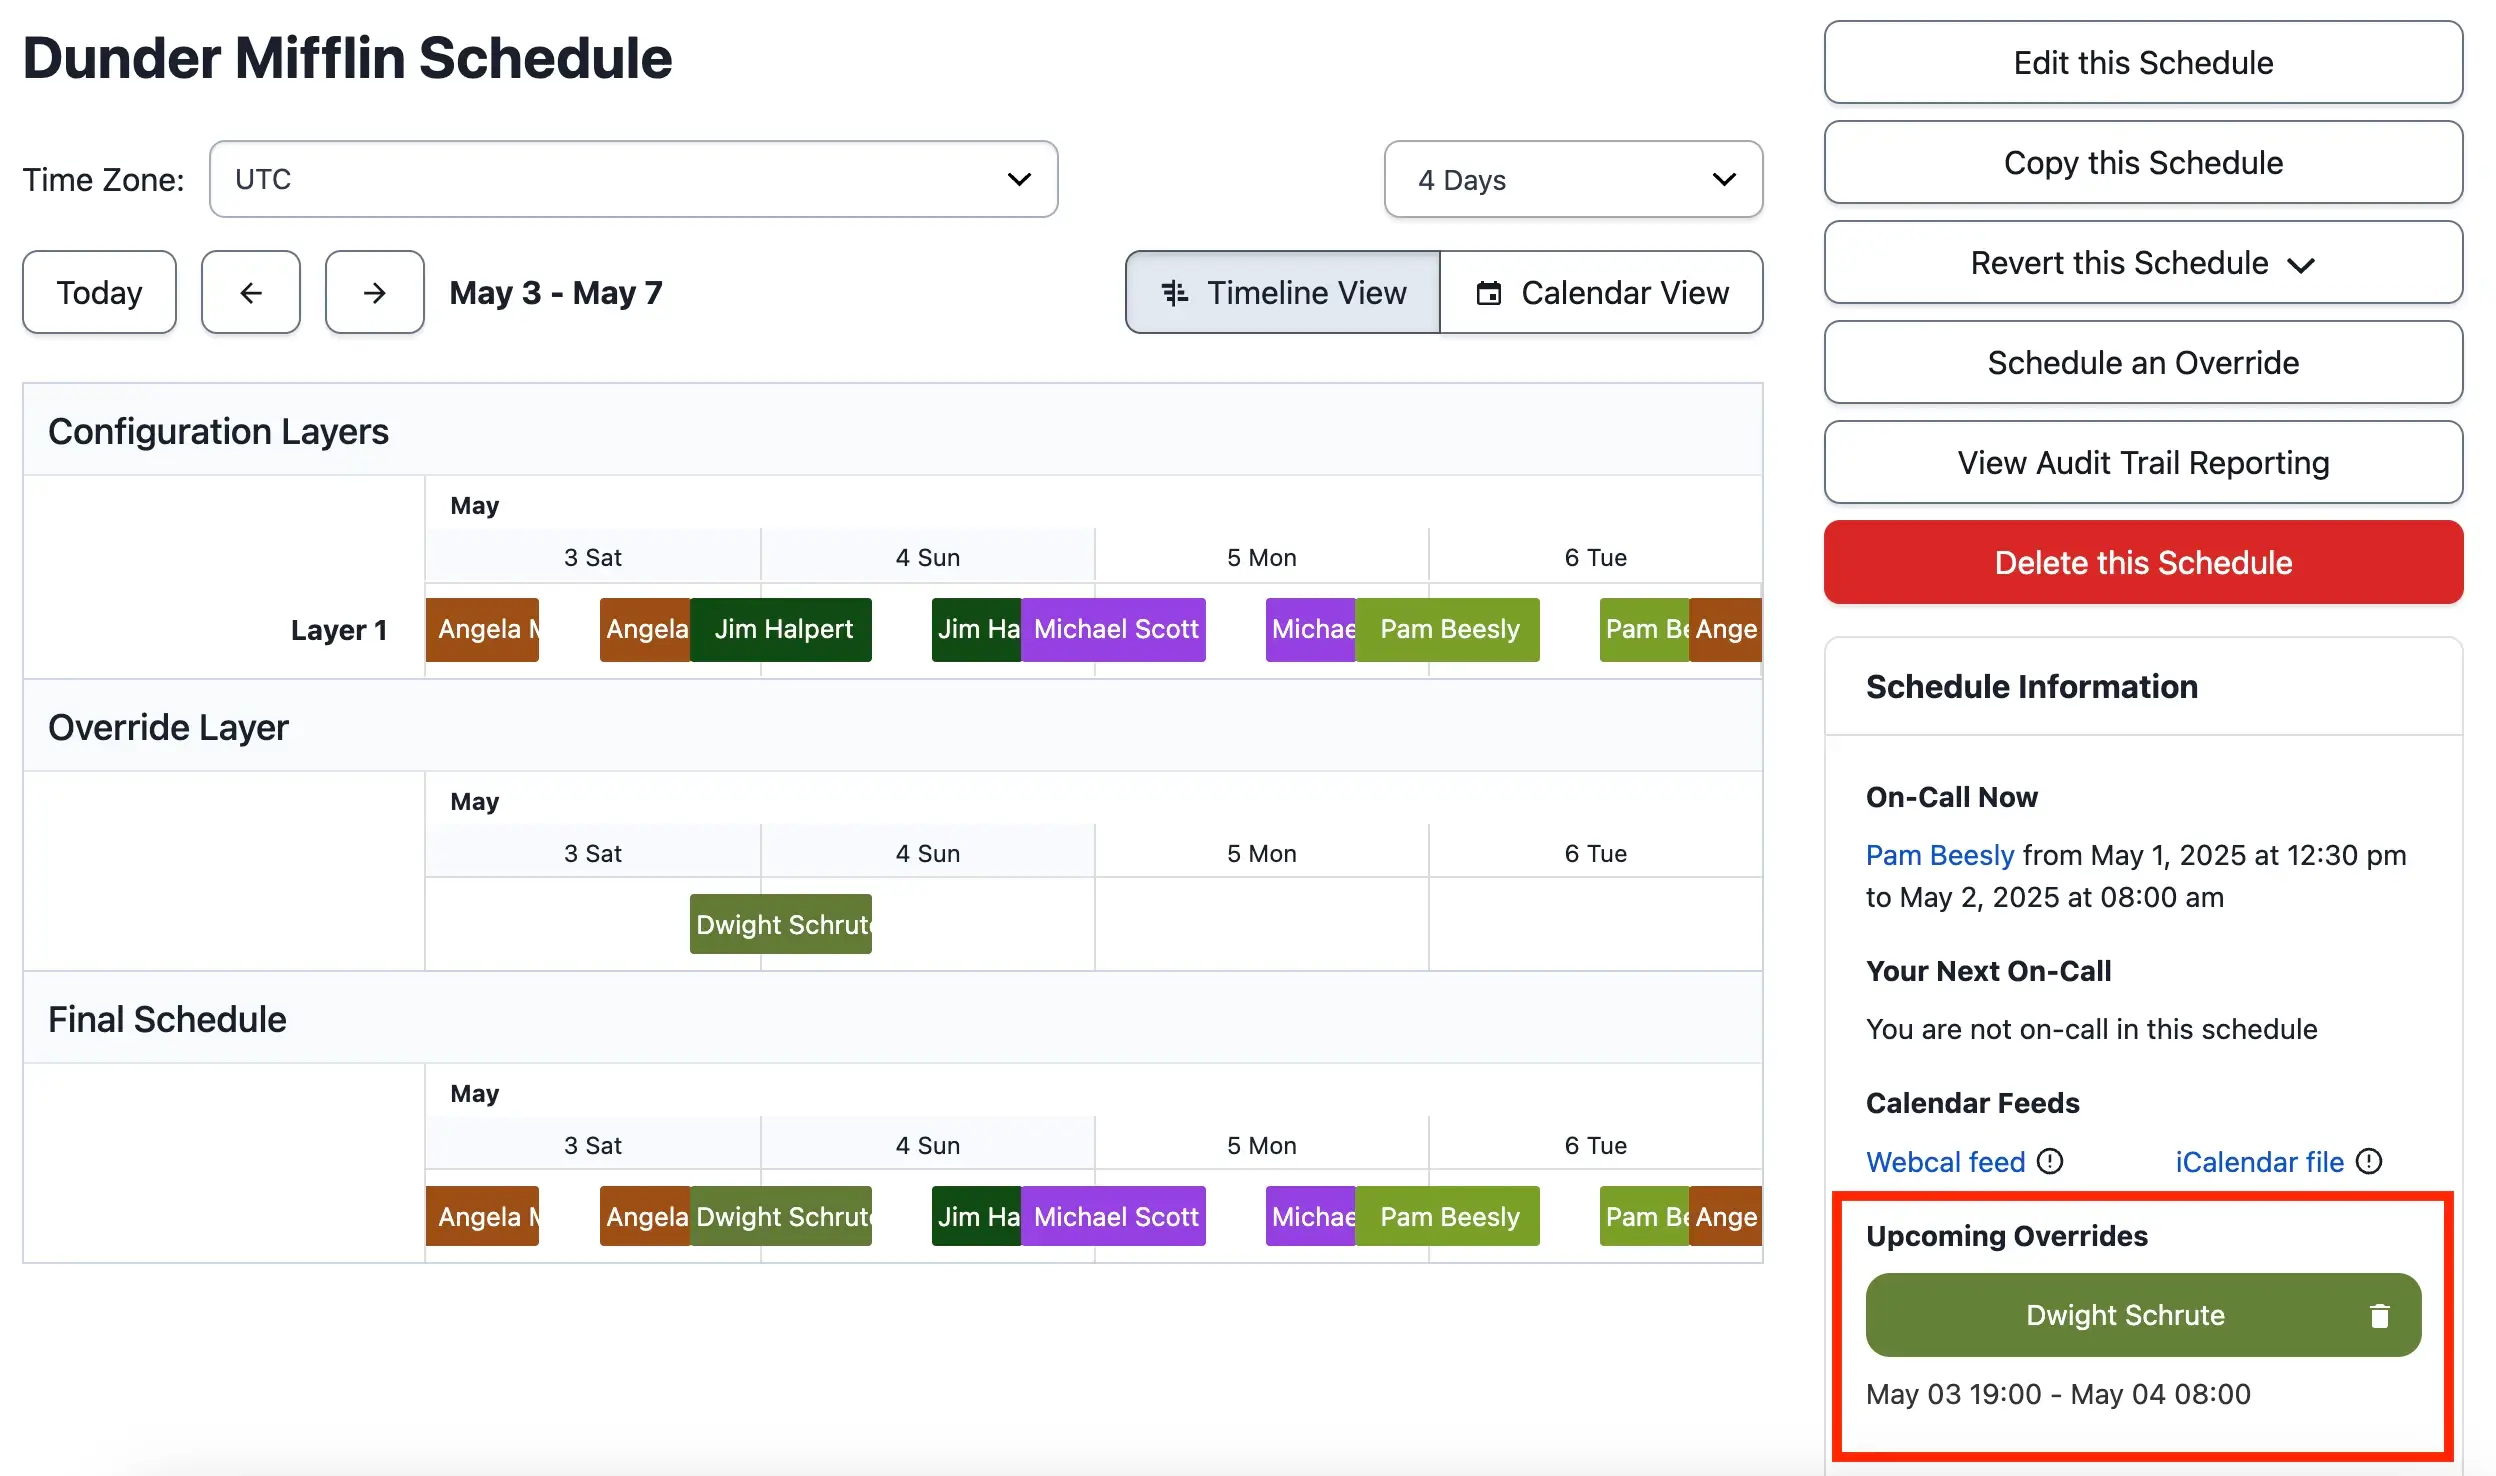Open the 4 Days range dropdown
The image size is (2496, 1476).
click(1573, 179)
